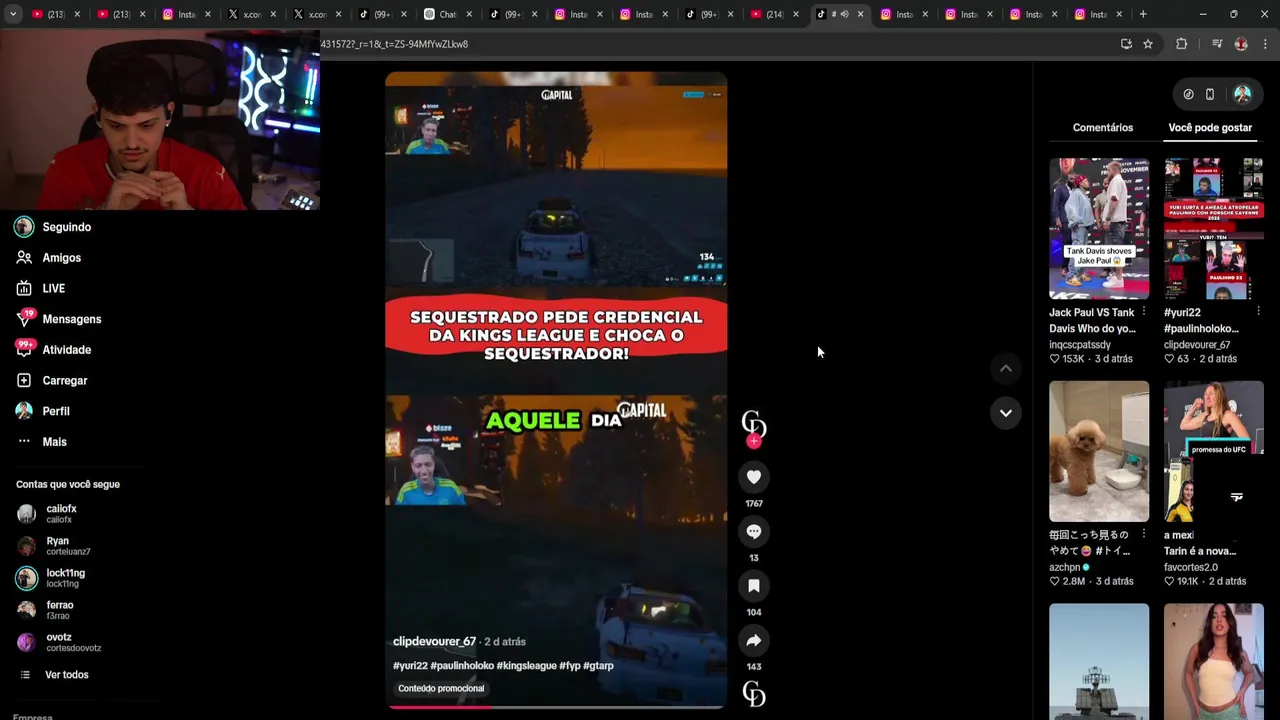
Task: Switch to the Você pode gostar tab
Action: coord(1210,128)
